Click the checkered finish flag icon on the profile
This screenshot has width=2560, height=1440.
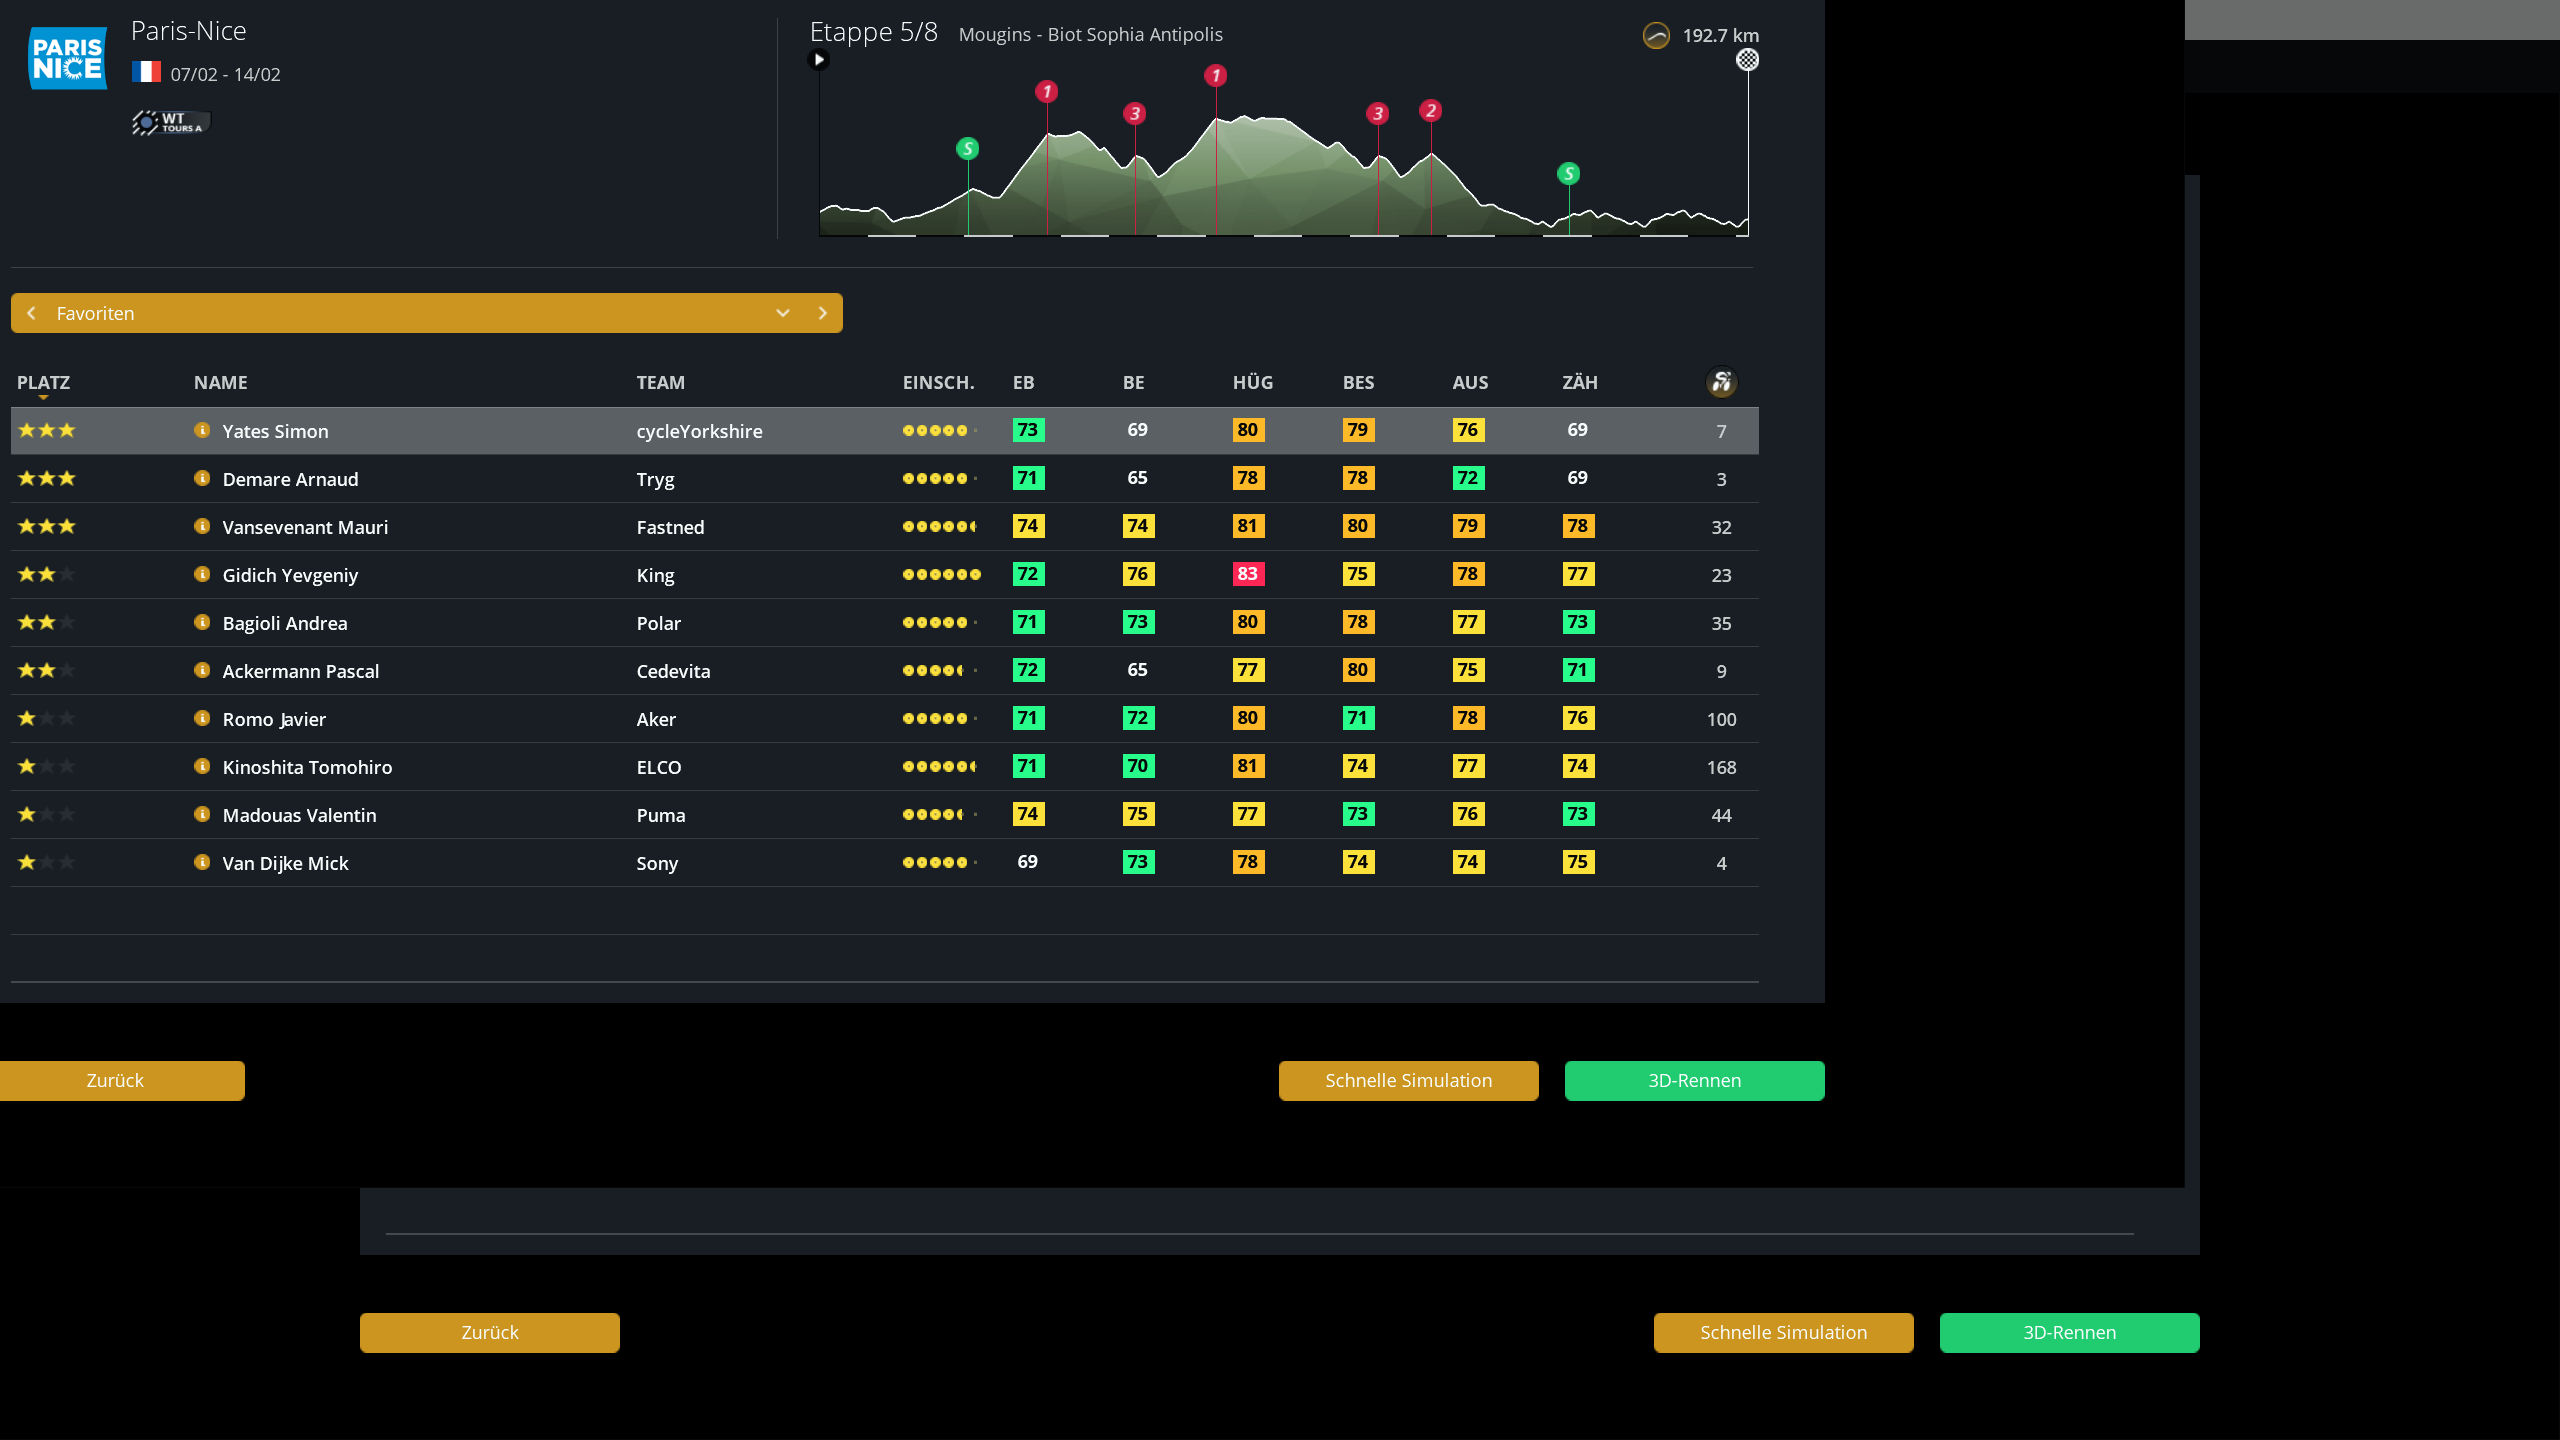click(x=1747, y=60)
